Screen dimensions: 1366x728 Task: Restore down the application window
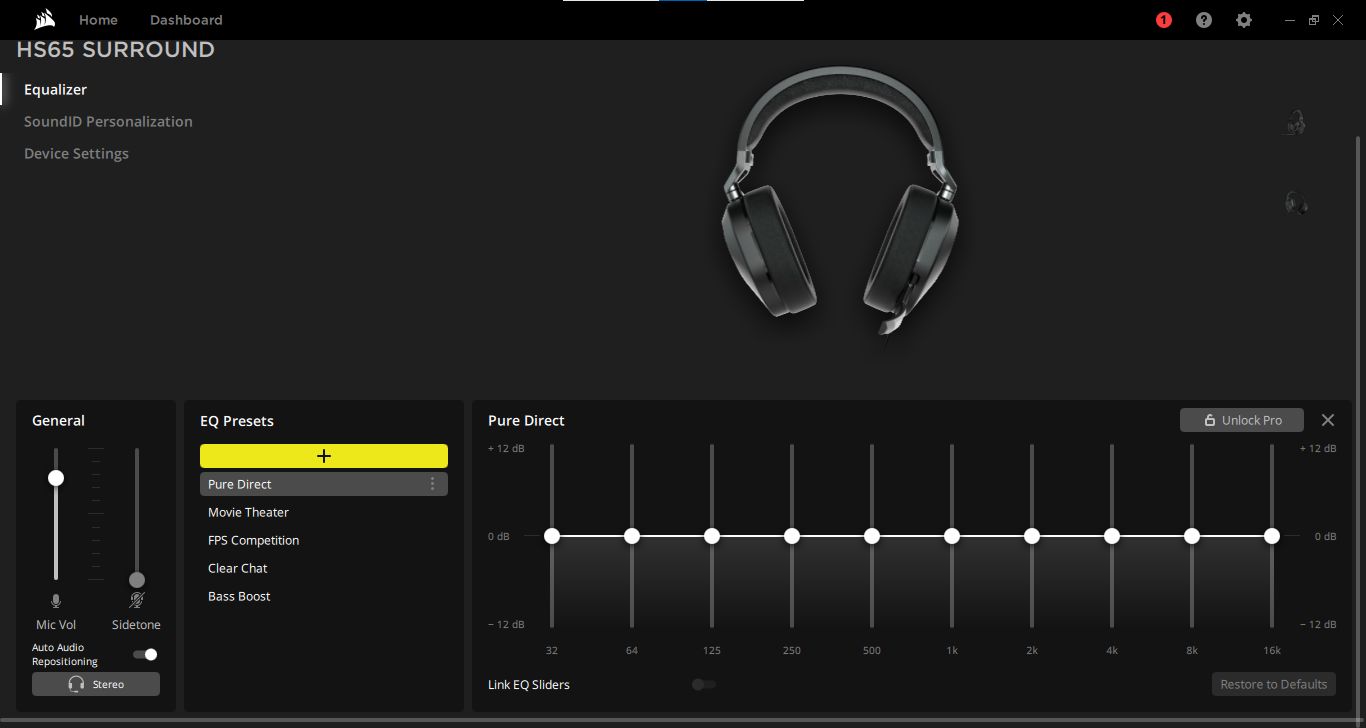(1314, 20)
